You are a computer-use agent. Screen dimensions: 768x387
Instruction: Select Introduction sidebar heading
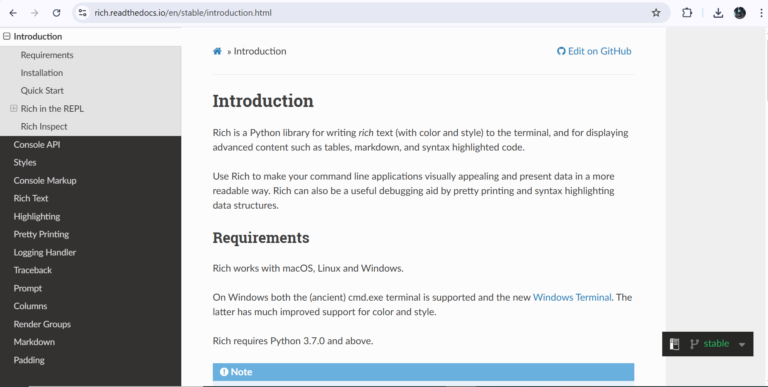[38, 36]
